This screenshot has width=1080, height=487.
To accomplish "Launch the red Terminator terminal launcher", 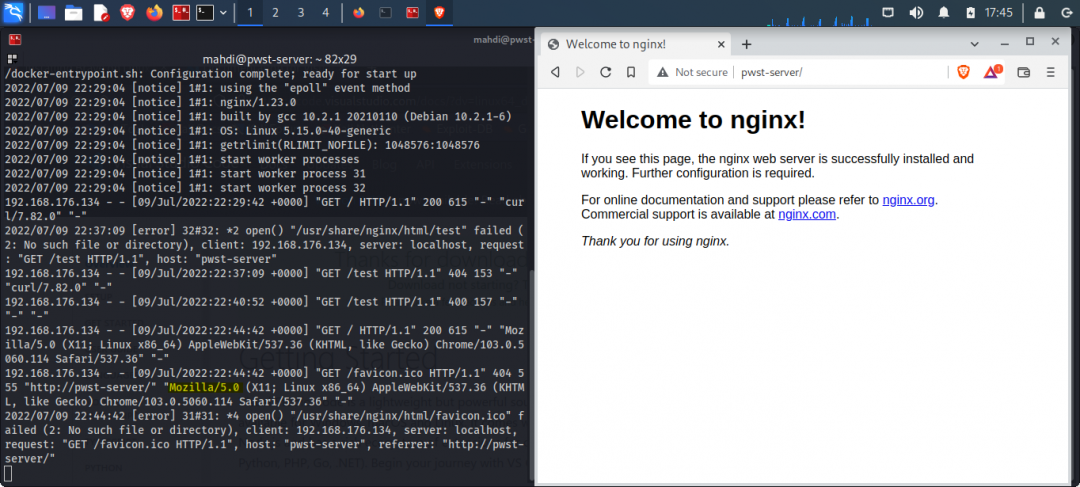I will pos(181,12).
